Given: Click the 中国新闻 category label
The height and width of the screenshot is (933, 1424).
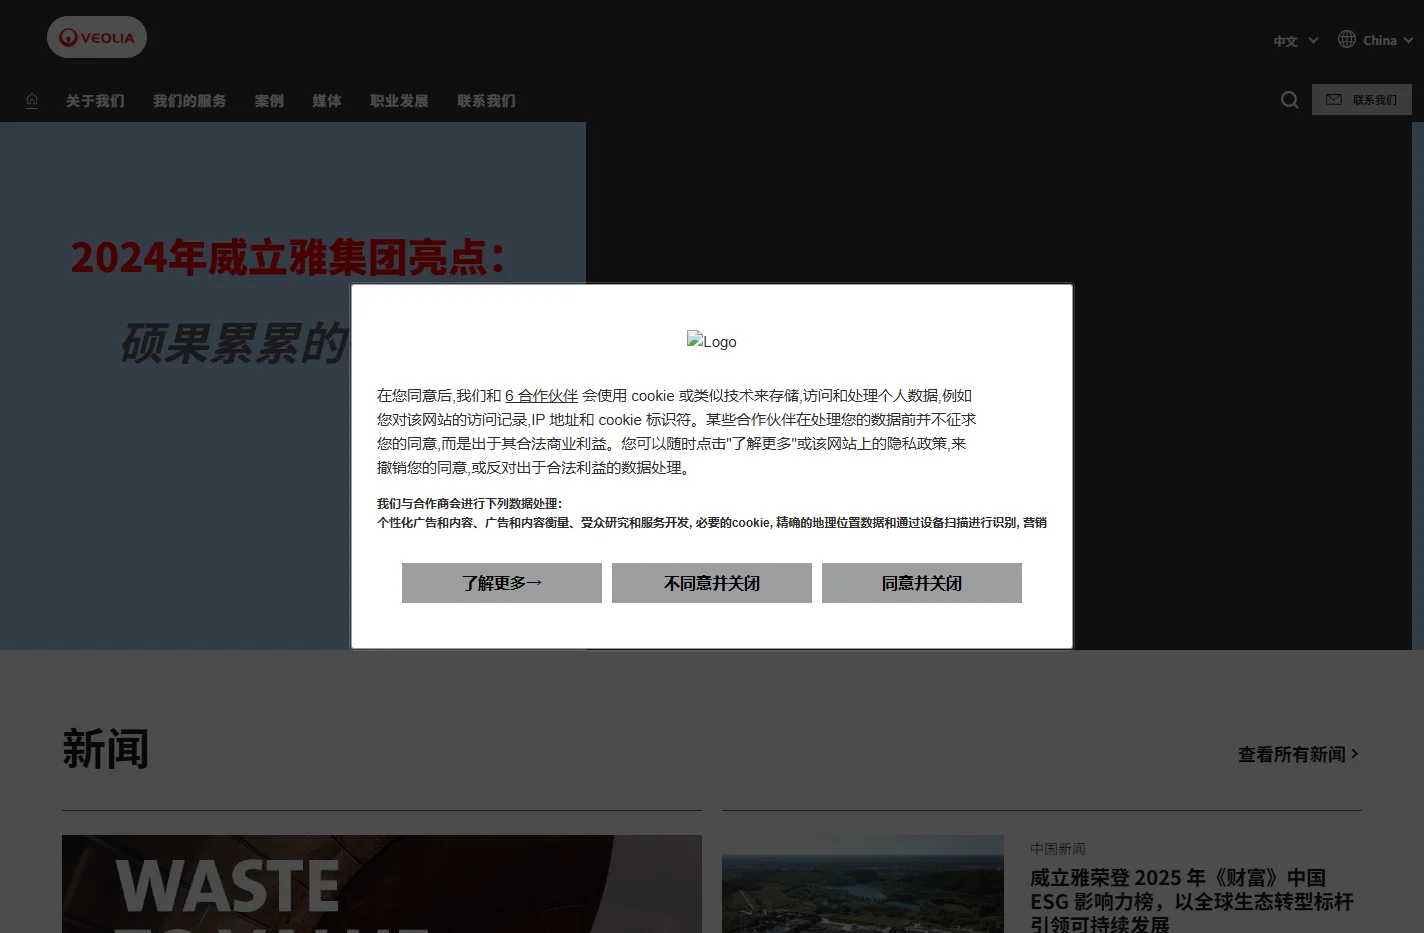Looking at the screenshot, I should pyautogui.click(x=1058, y=849).
